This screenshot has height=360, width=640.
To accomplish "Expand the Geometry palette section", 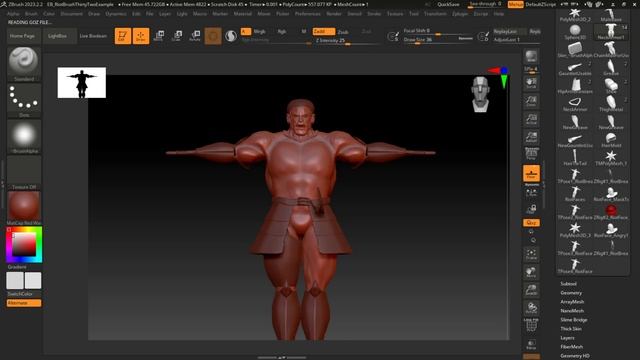I will point(571,293).
